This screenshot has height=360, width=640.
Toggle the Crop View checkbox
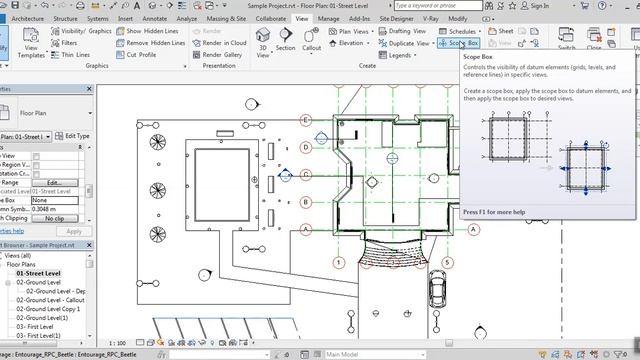(36, 156)
